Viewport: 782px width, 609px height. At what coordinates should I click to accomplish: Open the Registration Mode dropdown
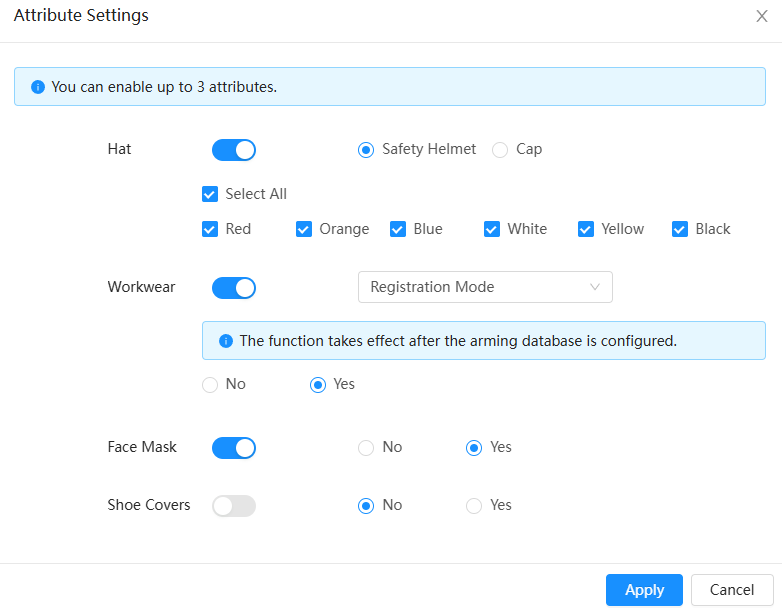pyautogui.click(x=485, y=287)
